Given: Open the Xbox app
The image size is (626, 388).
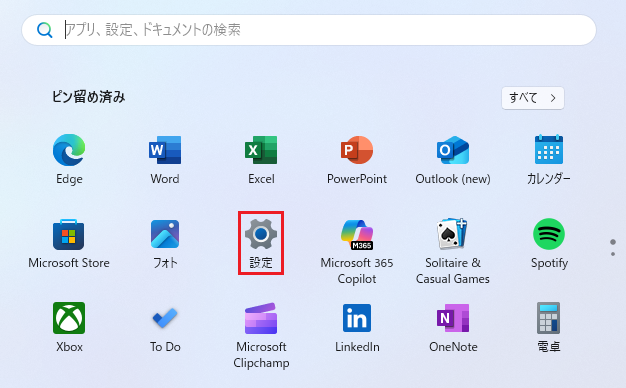Looking at the screenshot, I should coord(69,327).
